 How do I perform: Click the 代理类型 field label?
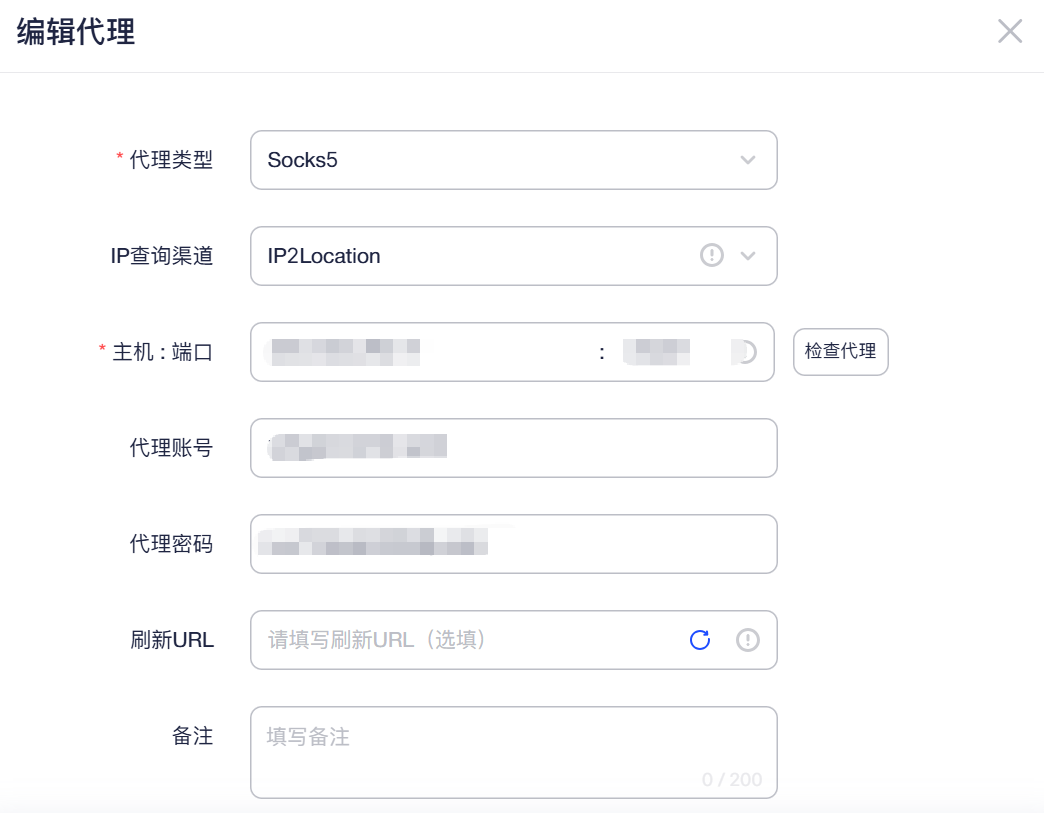[x=170, y=160]
